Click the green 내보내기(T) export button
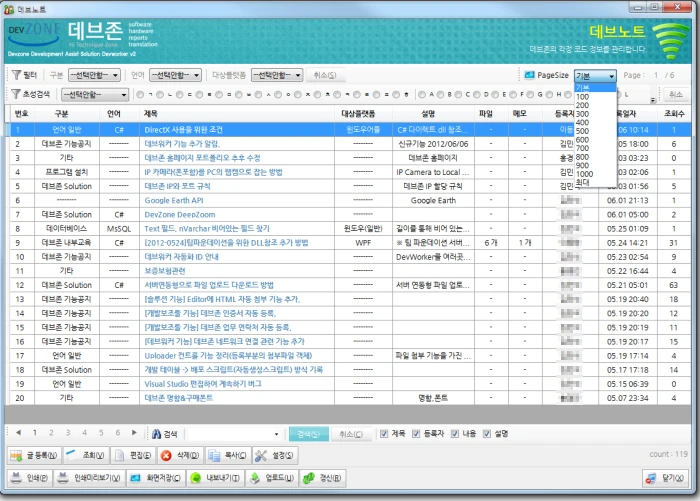 pos(216,478)
